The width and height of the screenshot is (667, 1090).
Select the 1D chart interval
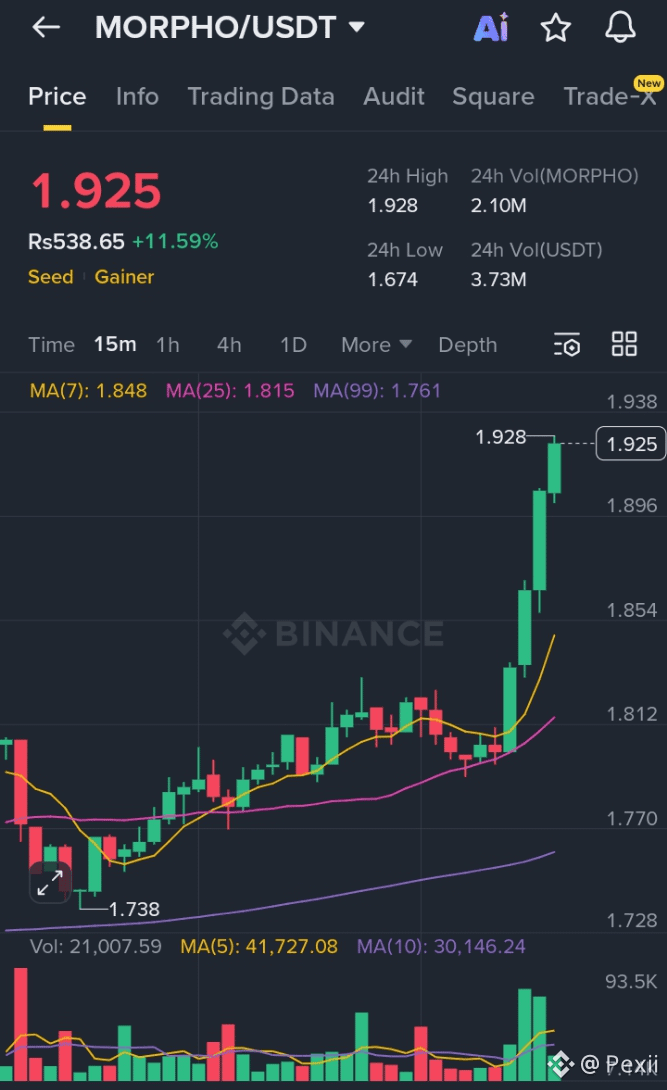click(x=293, y=345)
